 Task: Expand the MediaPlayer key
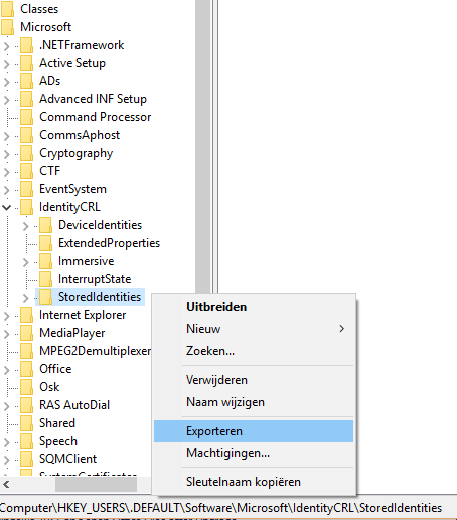pos(7,334)
